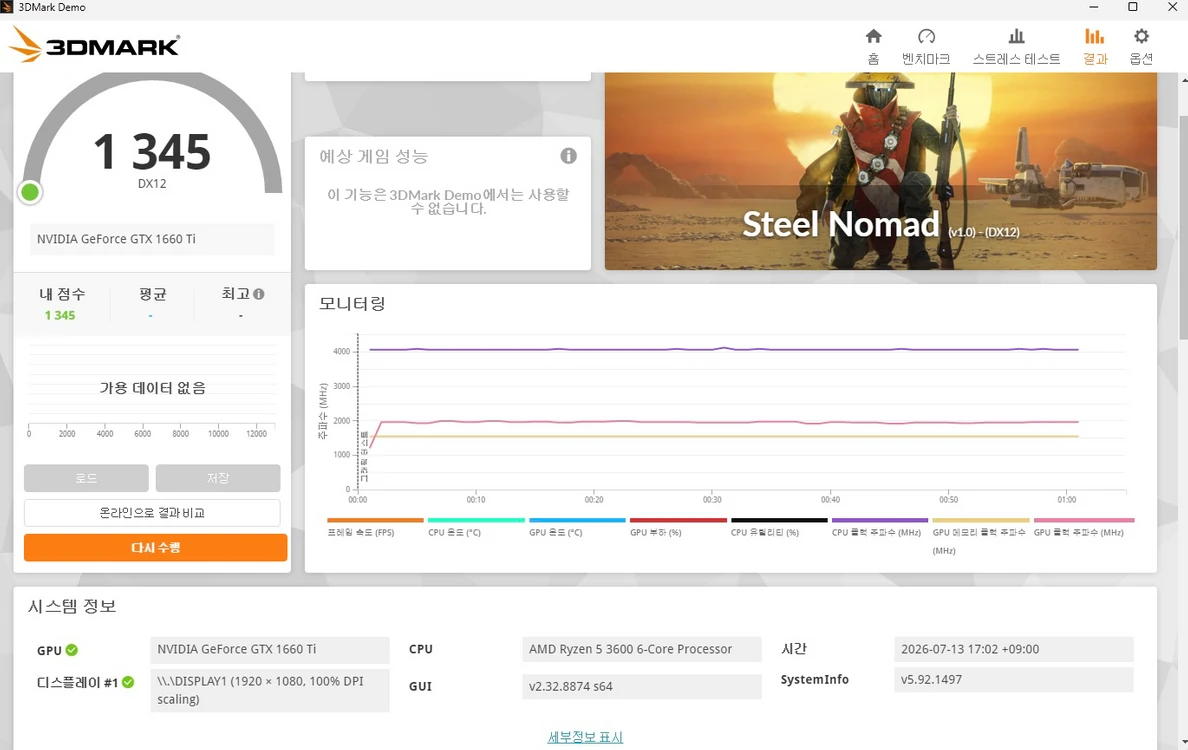The height and width of the screenshot is (750, 1188).
Task: Click the 모니터링 heading
Action: click(352, 304)
